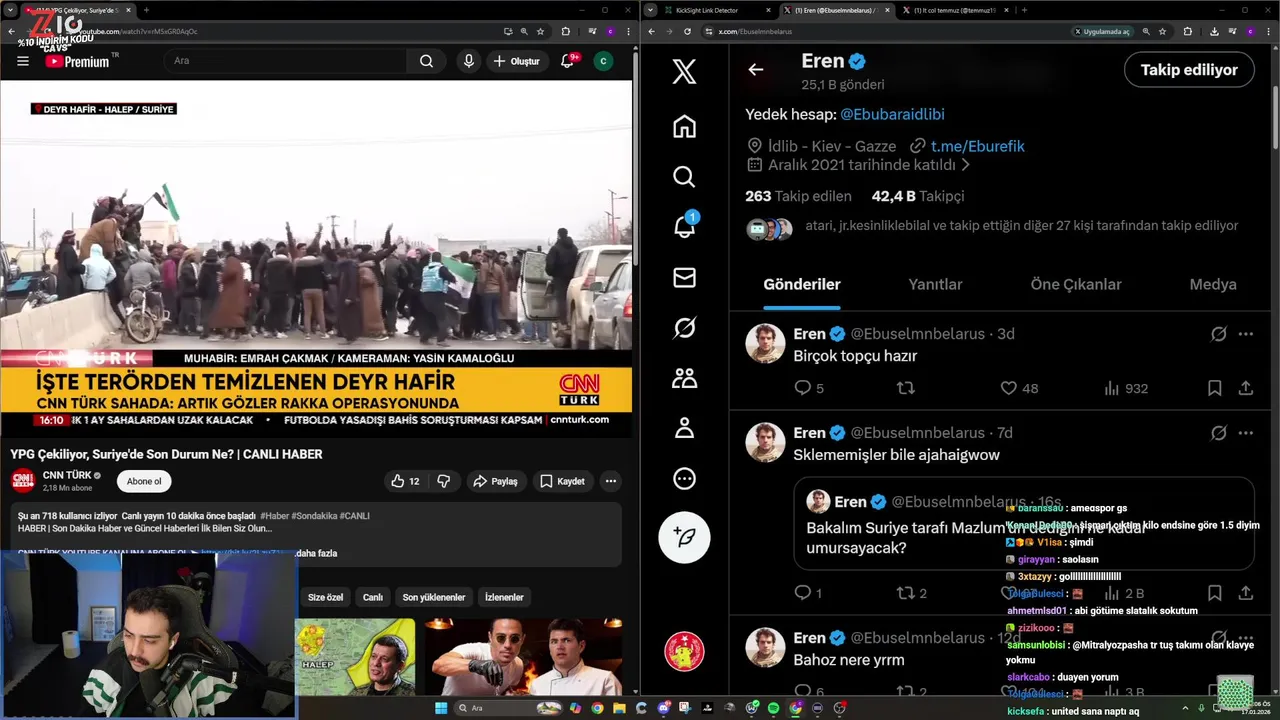Open X notifications bell in sidebar
The width and height of the screenshot is (1280, 720).
point(684,227)
